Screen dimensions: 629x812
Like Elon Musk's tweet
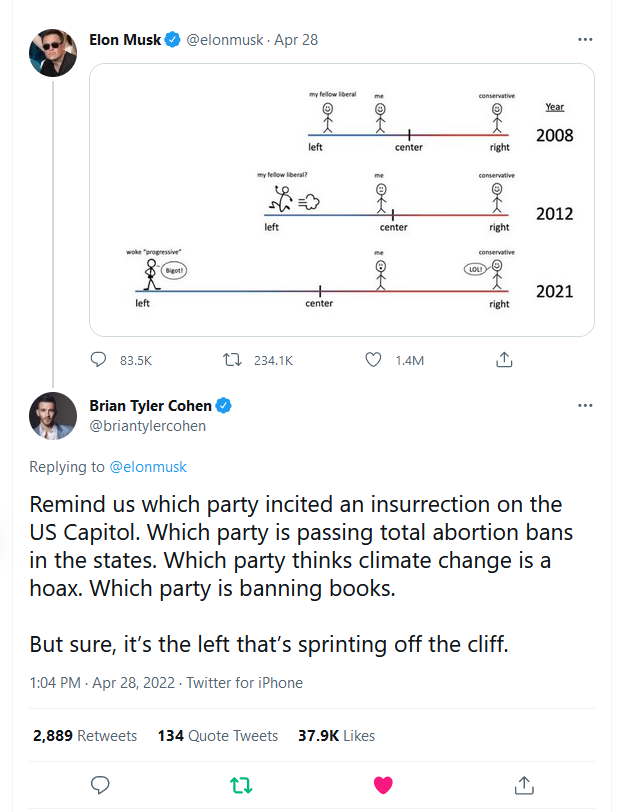[376, 359]
